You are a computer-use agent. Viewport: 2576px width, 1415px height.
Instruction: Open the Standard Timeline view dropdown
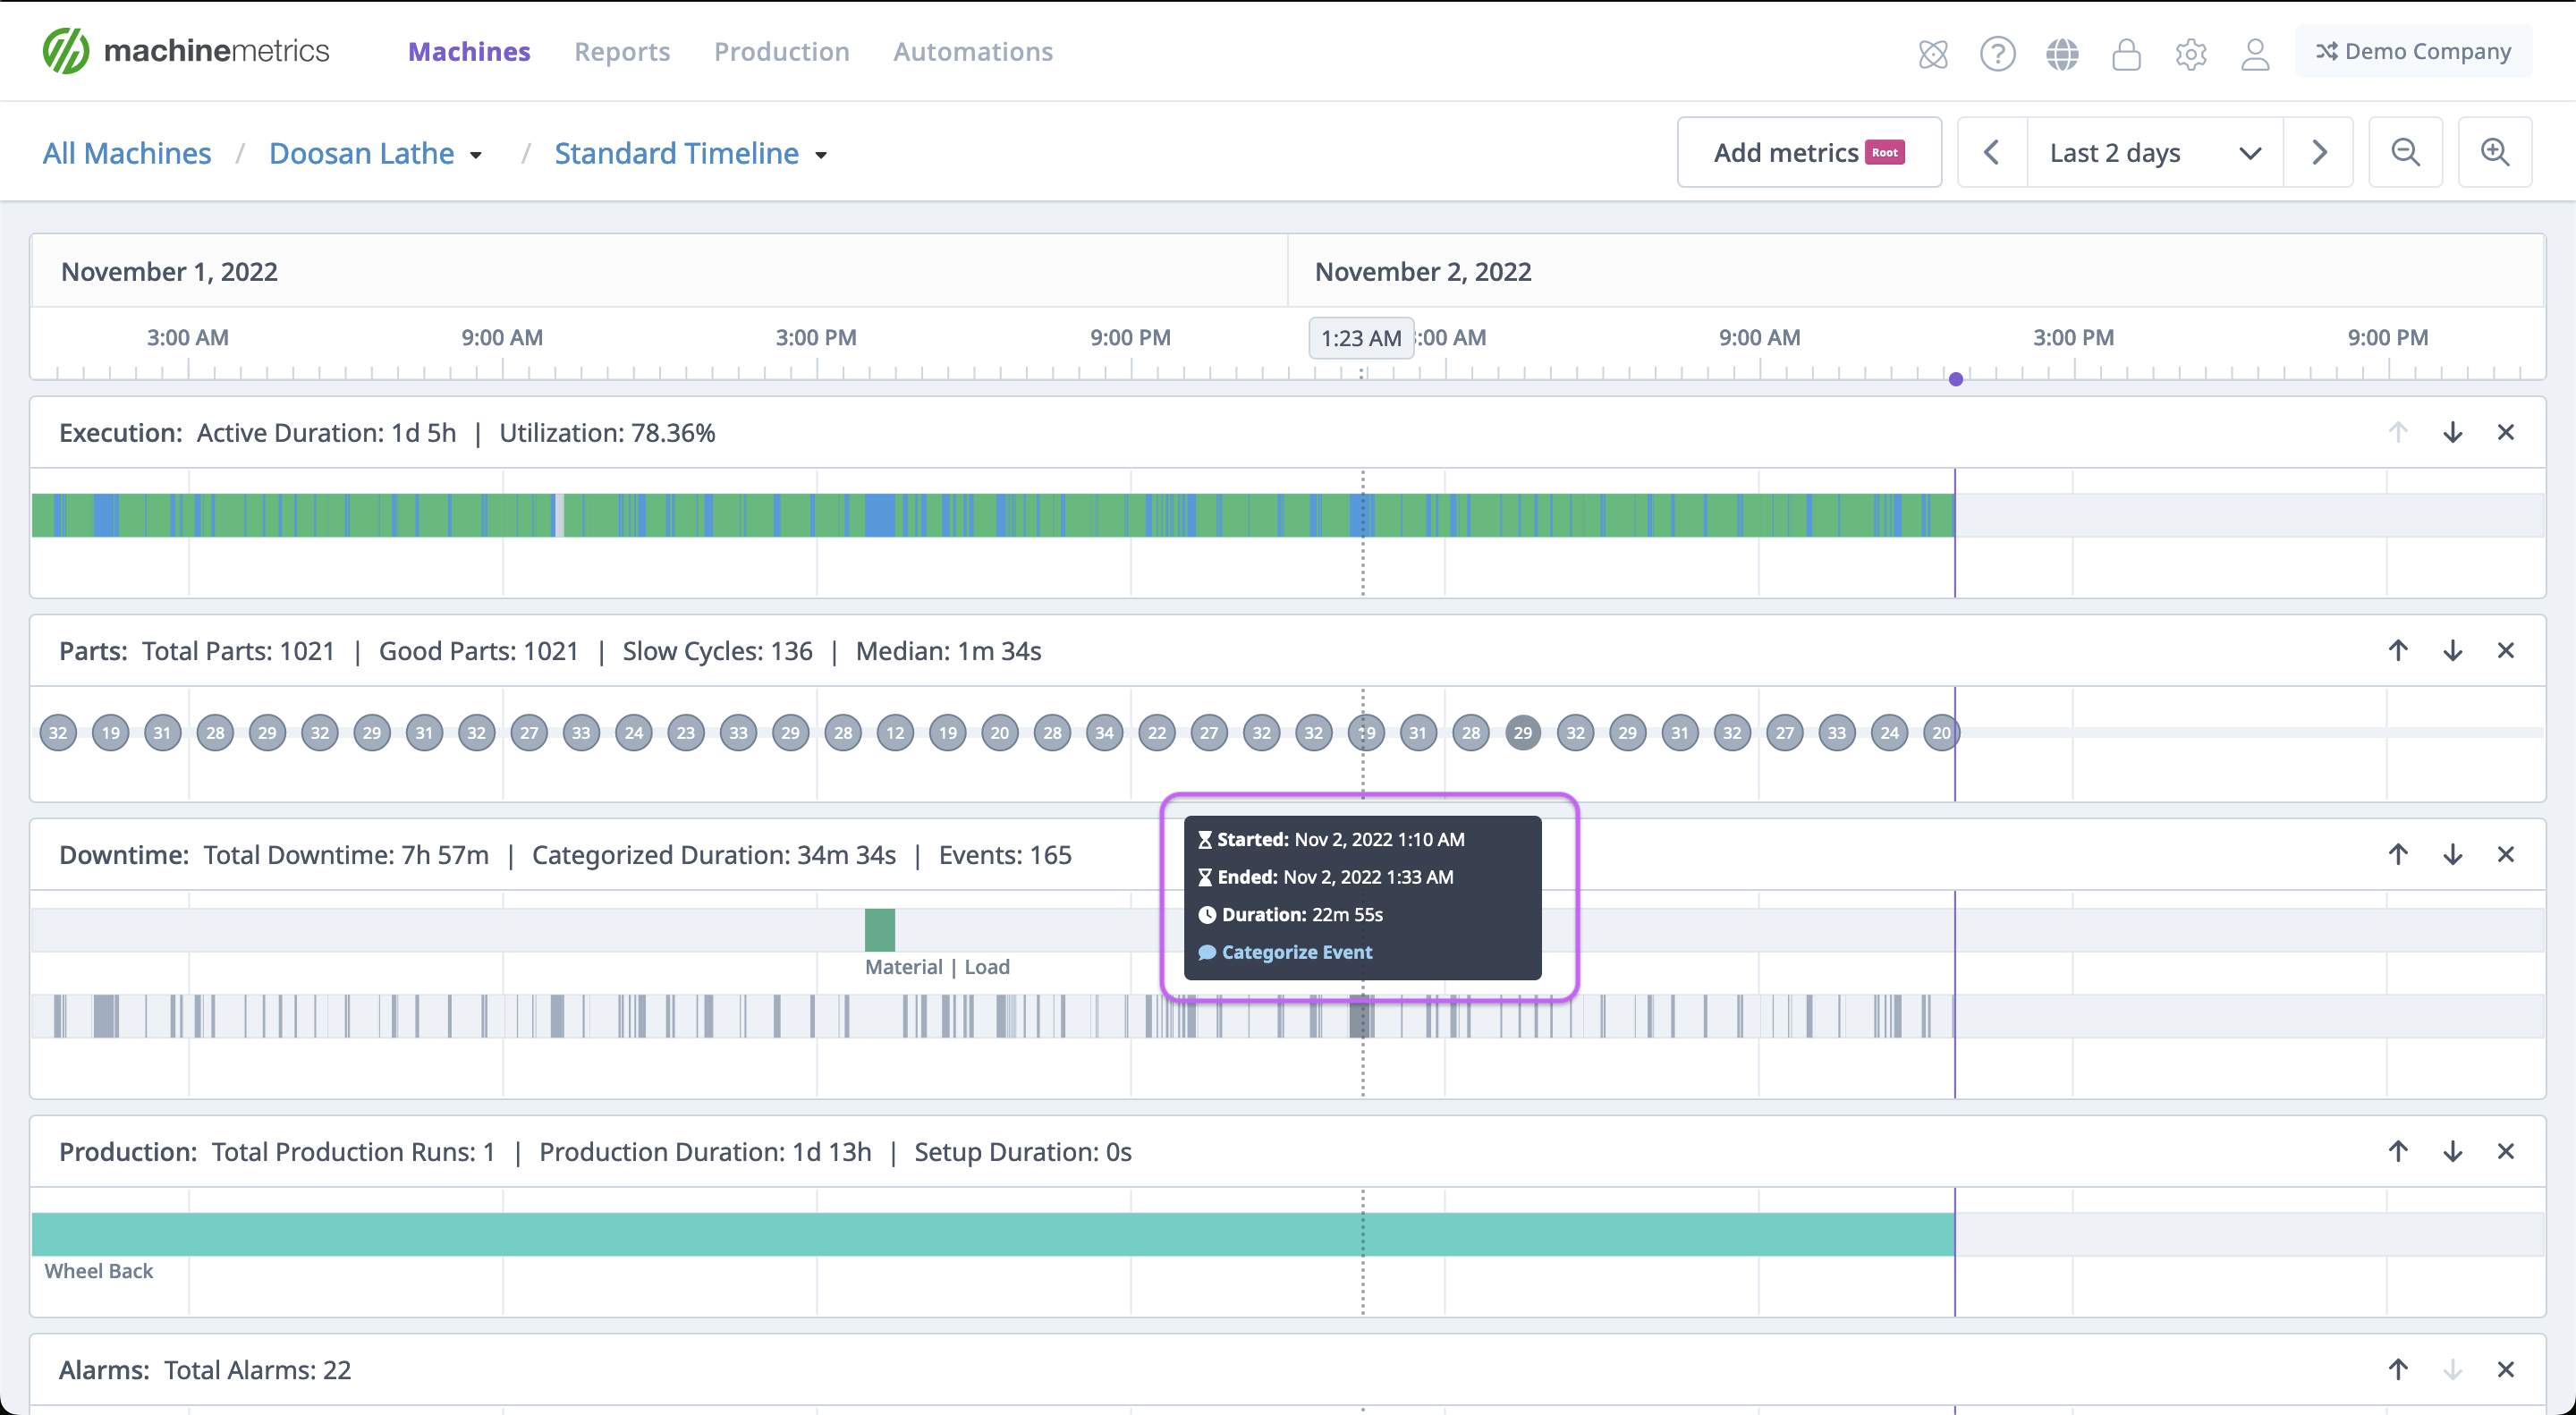pyautogui.click(x=822, y=154)
